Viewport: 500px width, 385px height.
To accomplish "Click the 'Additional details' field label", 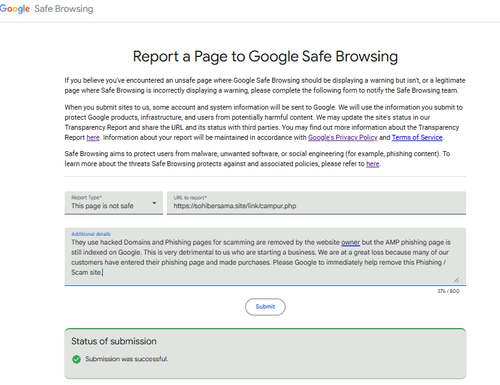I will pyautogui.click(x=91, y=234).
